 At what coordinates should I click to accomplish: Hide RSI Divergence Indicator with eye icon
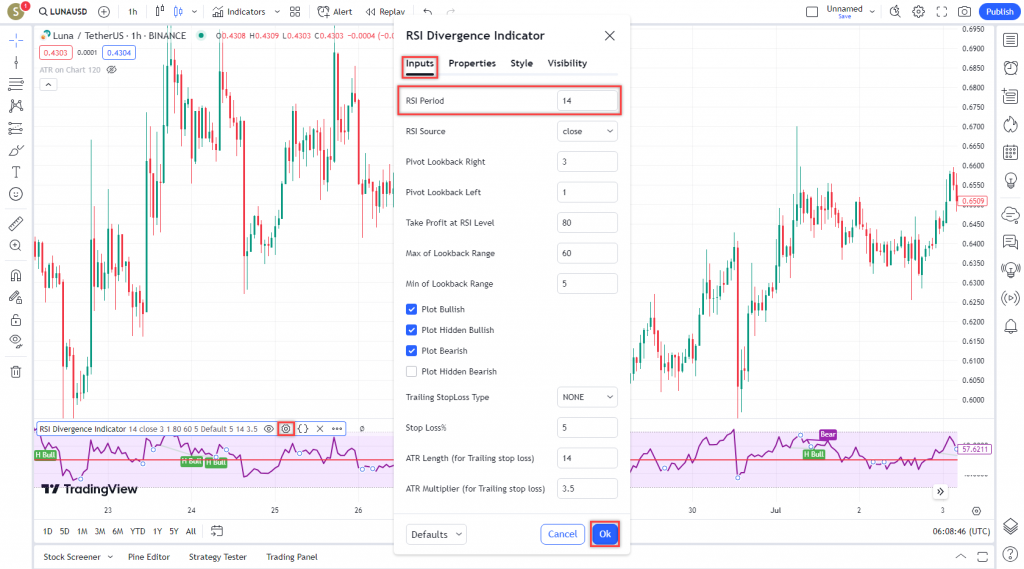[268, 429]
